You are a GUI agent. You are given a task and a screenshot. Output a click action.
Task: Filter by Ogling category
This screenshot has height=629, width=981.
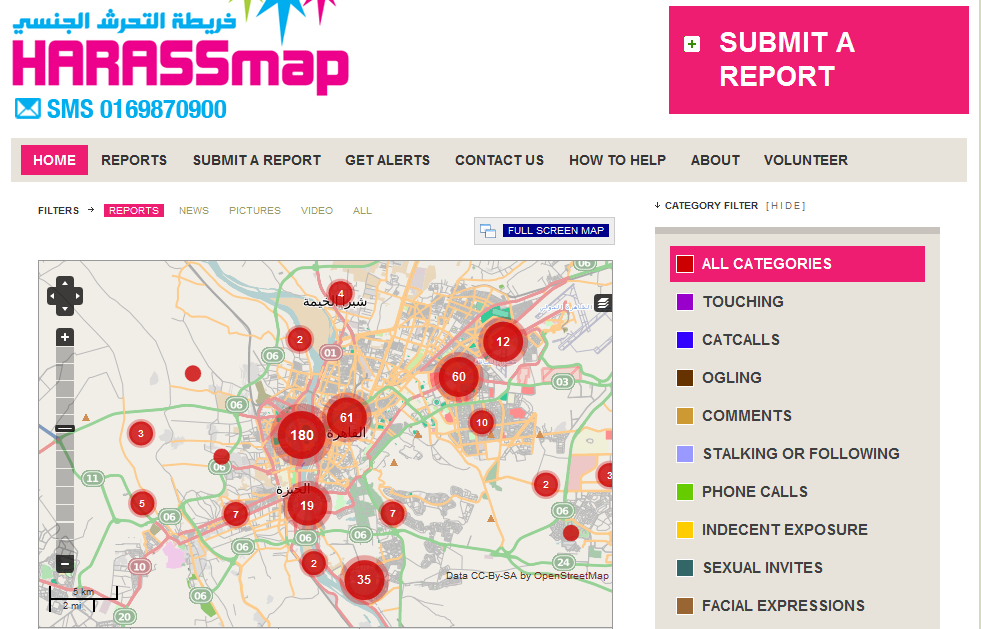click(x=732, y=378)
